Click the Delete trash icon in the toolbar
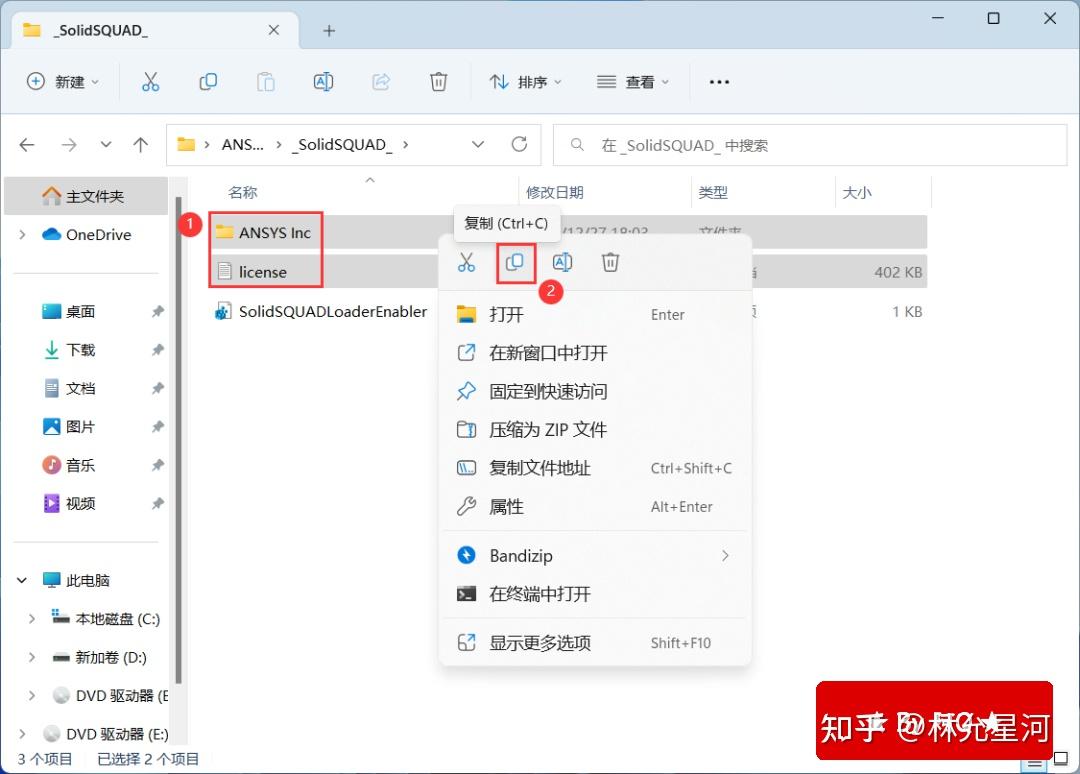1080x774 pixels. click(x=438, y=81)
